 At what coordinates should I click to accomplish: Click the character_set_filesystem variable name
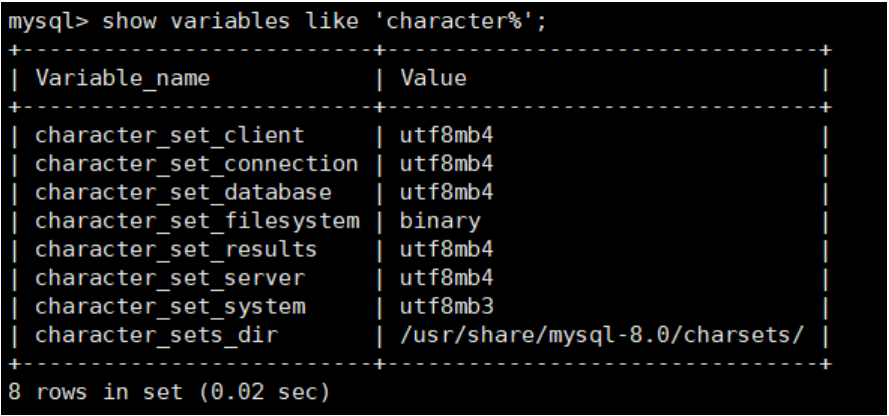point(196,220)
